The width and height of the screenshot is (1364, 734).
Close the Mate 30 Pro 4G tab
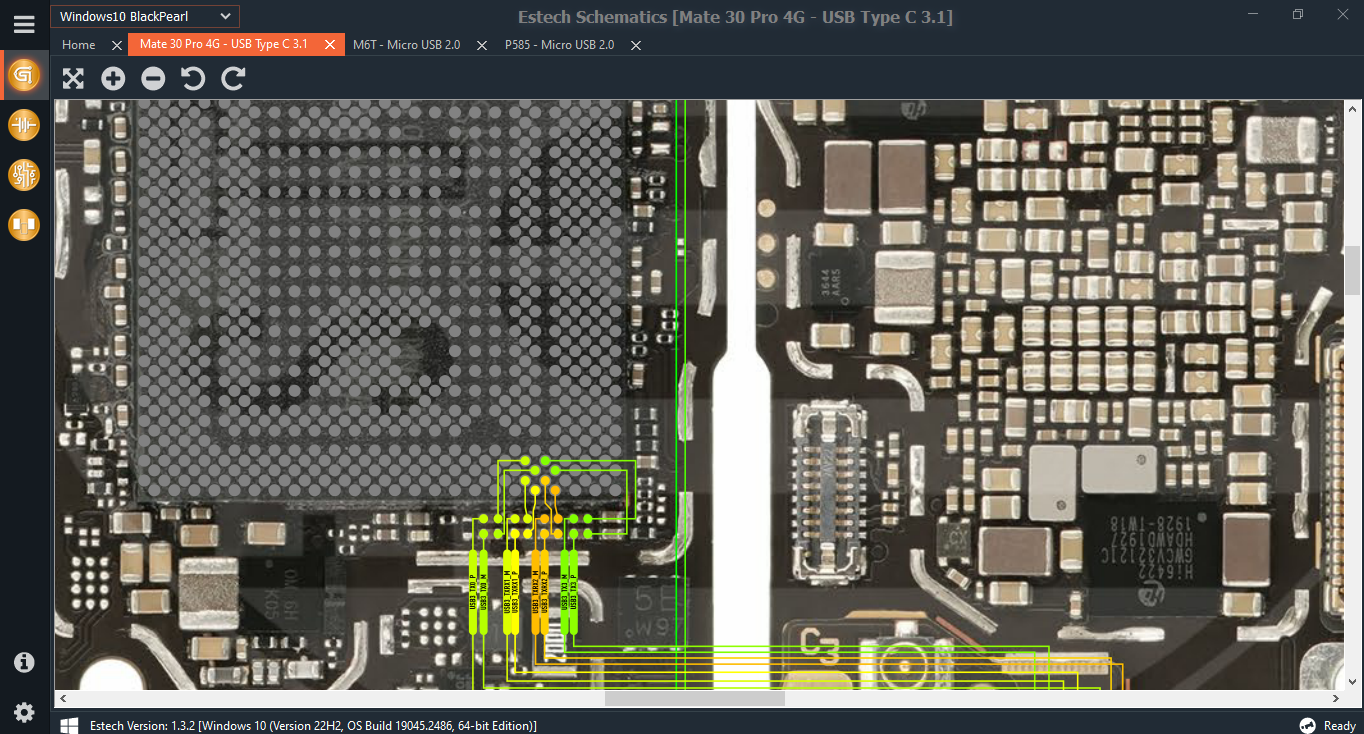pyautogui.click(x=329, y=45)
